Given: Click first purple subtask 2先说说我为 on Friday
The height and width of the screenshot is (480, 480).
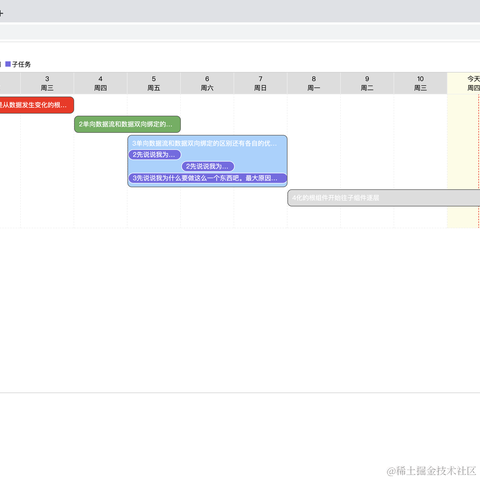Looking at the screenshot, I should [x=155, y=155].
